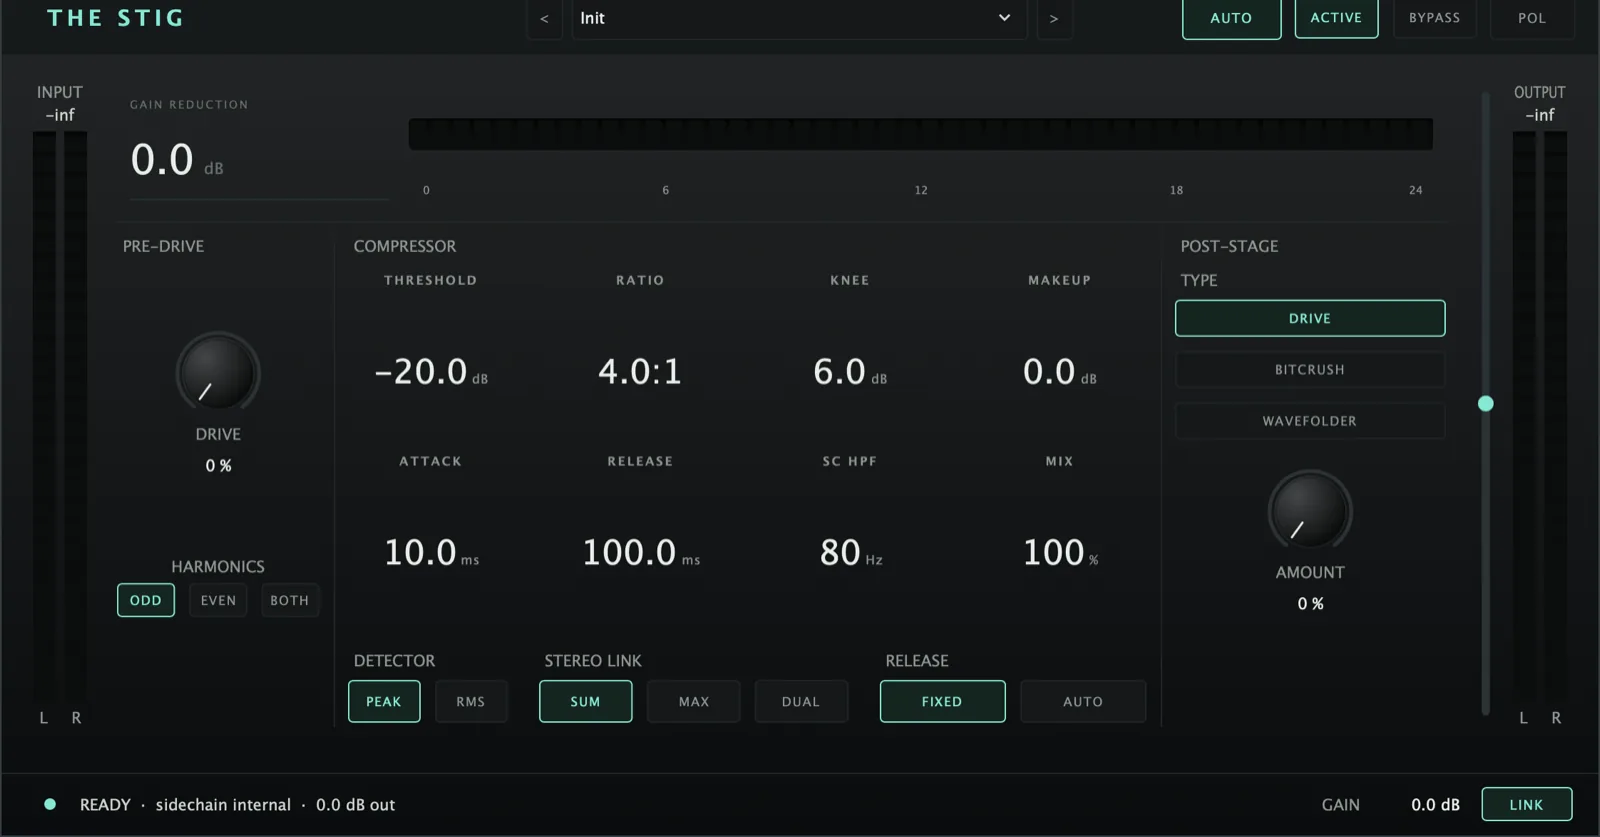
Task: Load the previous preset with left arrow
Action: pos(544,19)
